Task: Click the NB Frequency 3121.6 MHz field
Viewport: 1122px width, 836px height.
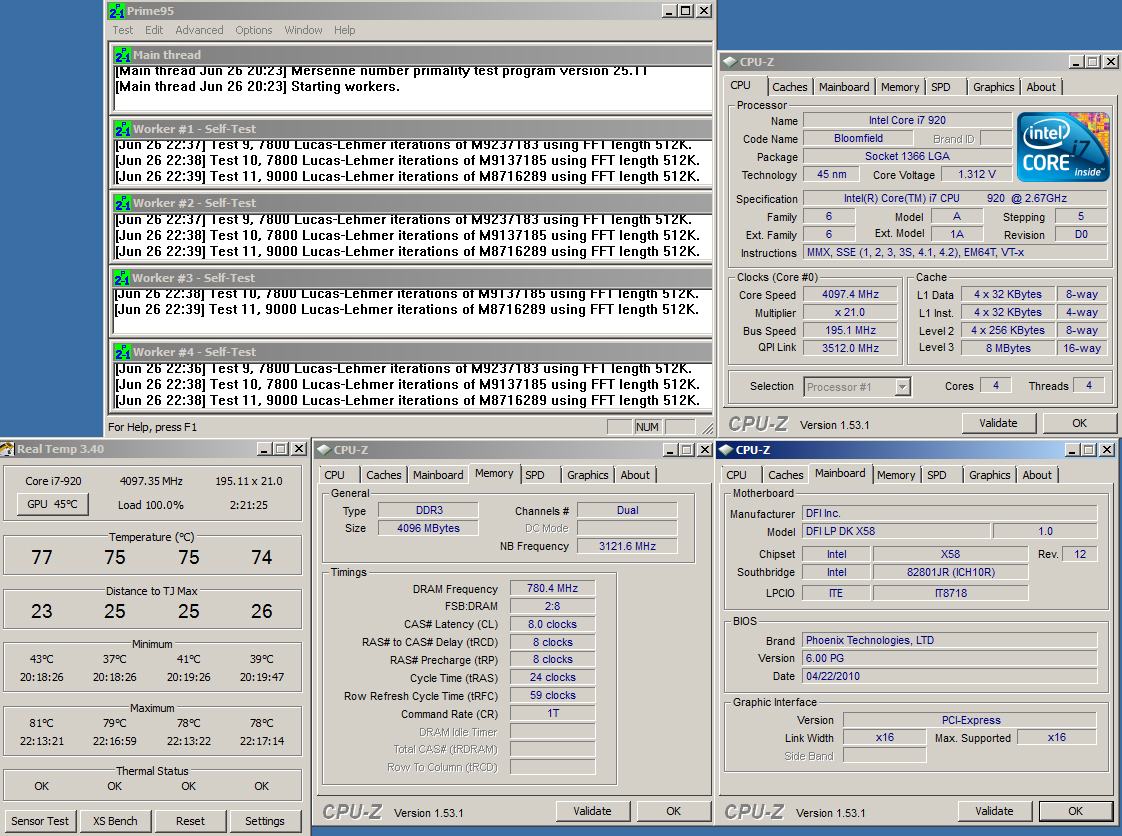Action: (627, 546)
